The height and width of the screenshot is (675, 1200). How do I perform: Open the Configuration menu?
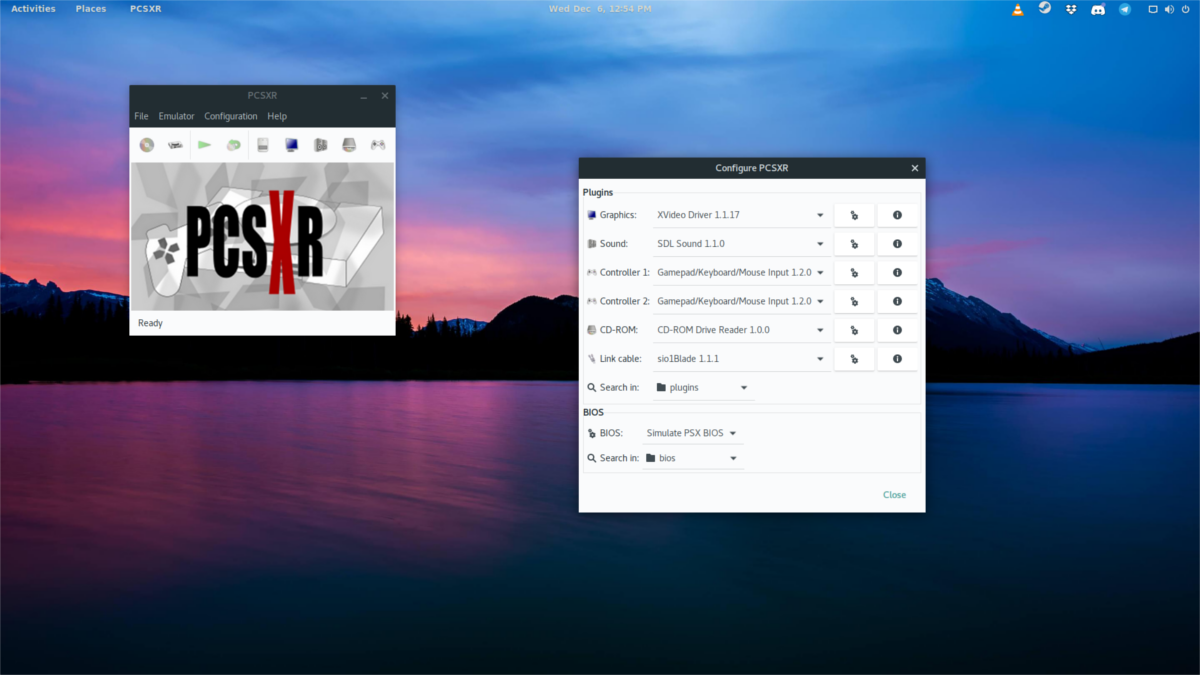tap(231, 116)
